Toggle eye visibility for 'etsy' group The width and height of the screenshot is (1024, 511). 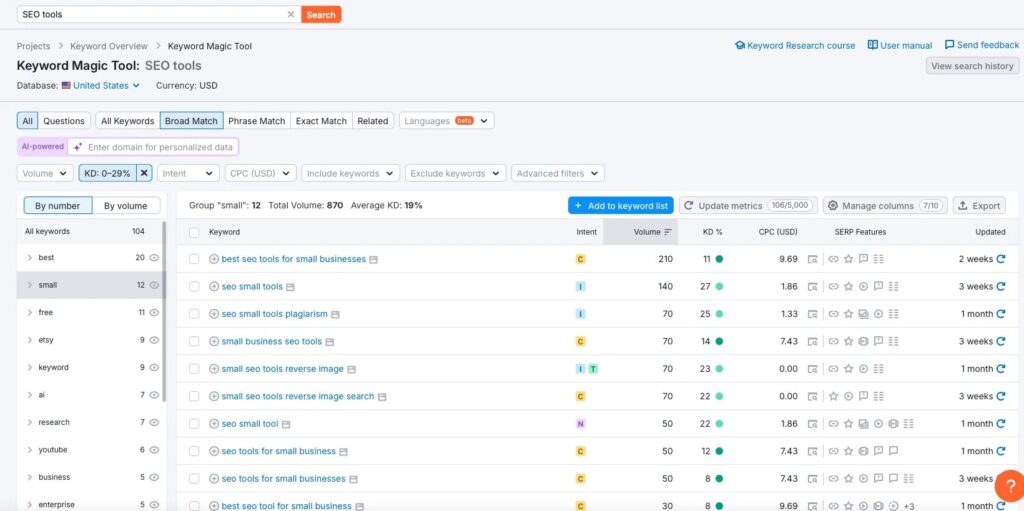[154, 340]
